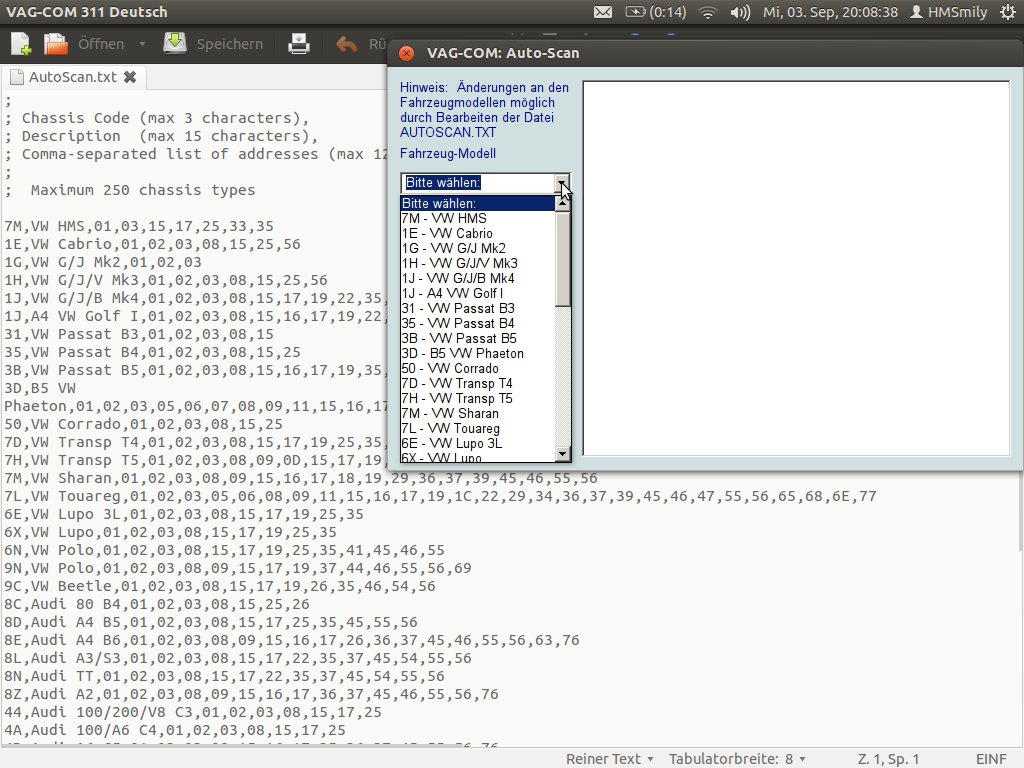Click the model list scrollbar thumb
The image size is (1024, 768).
pyautogui.click(x=562, y=259)
